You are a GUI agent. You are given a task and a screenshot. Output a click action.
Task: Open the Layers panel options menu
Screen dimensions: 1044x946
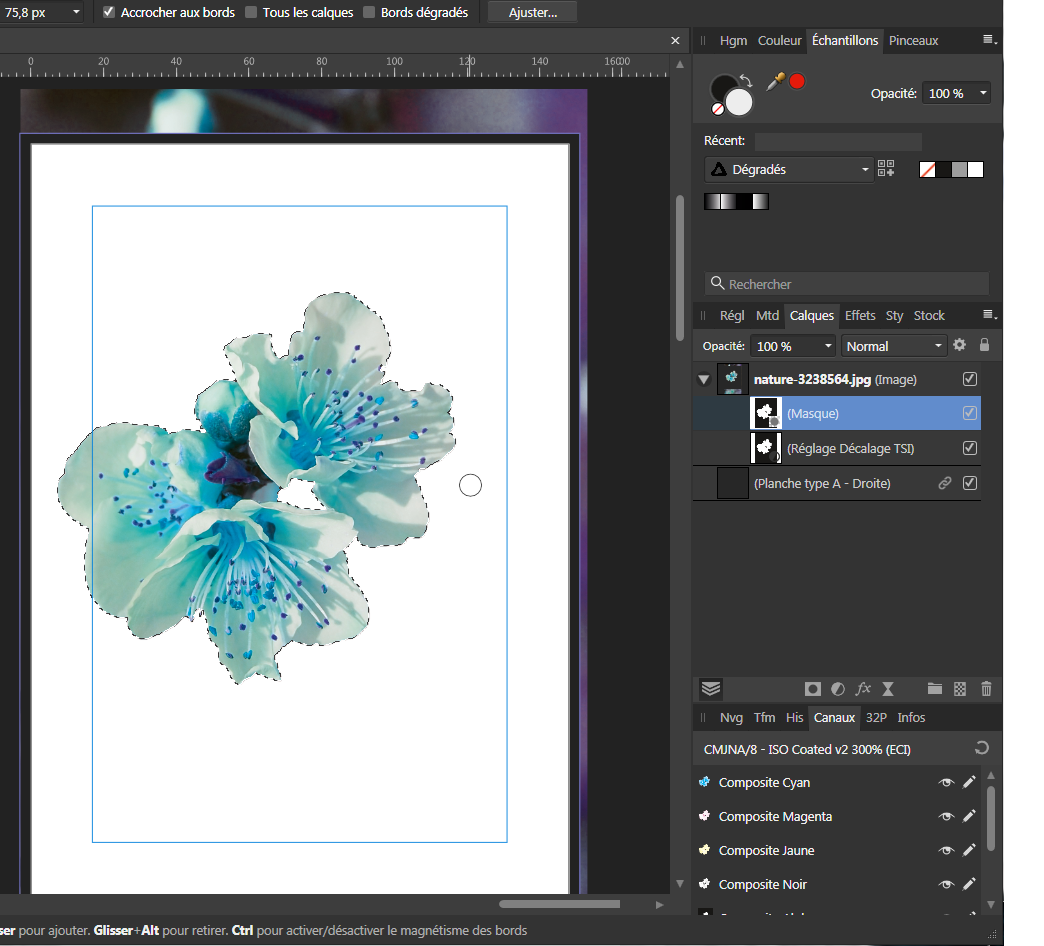[x=989, y=315]
